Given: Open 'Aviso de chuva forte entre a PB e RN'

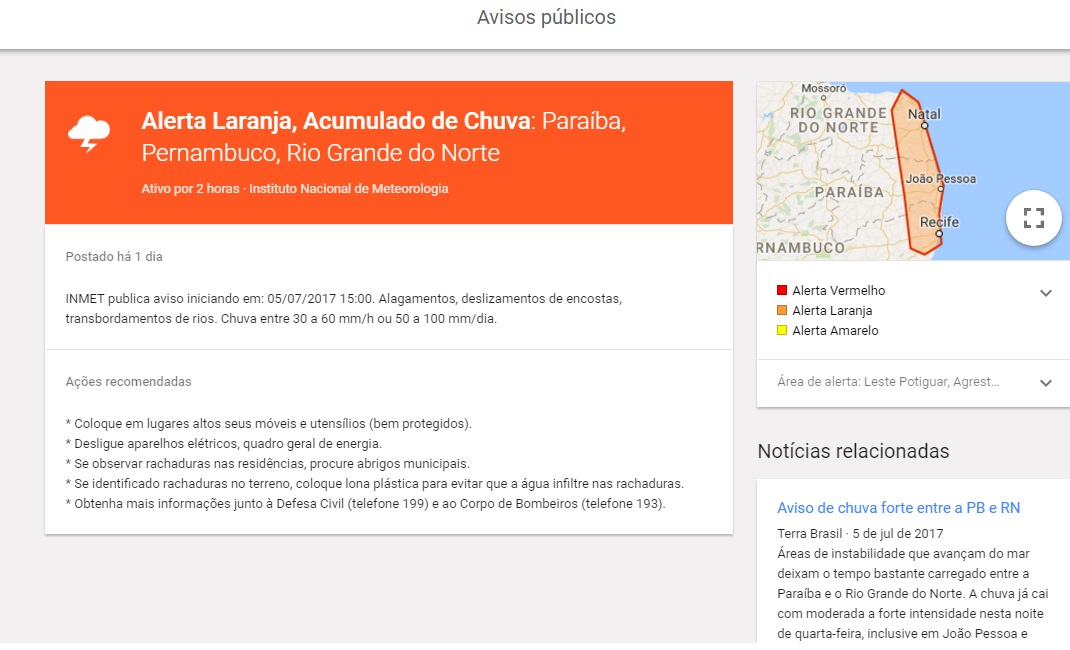Looking at the screenshot, I should pos(898,508).
